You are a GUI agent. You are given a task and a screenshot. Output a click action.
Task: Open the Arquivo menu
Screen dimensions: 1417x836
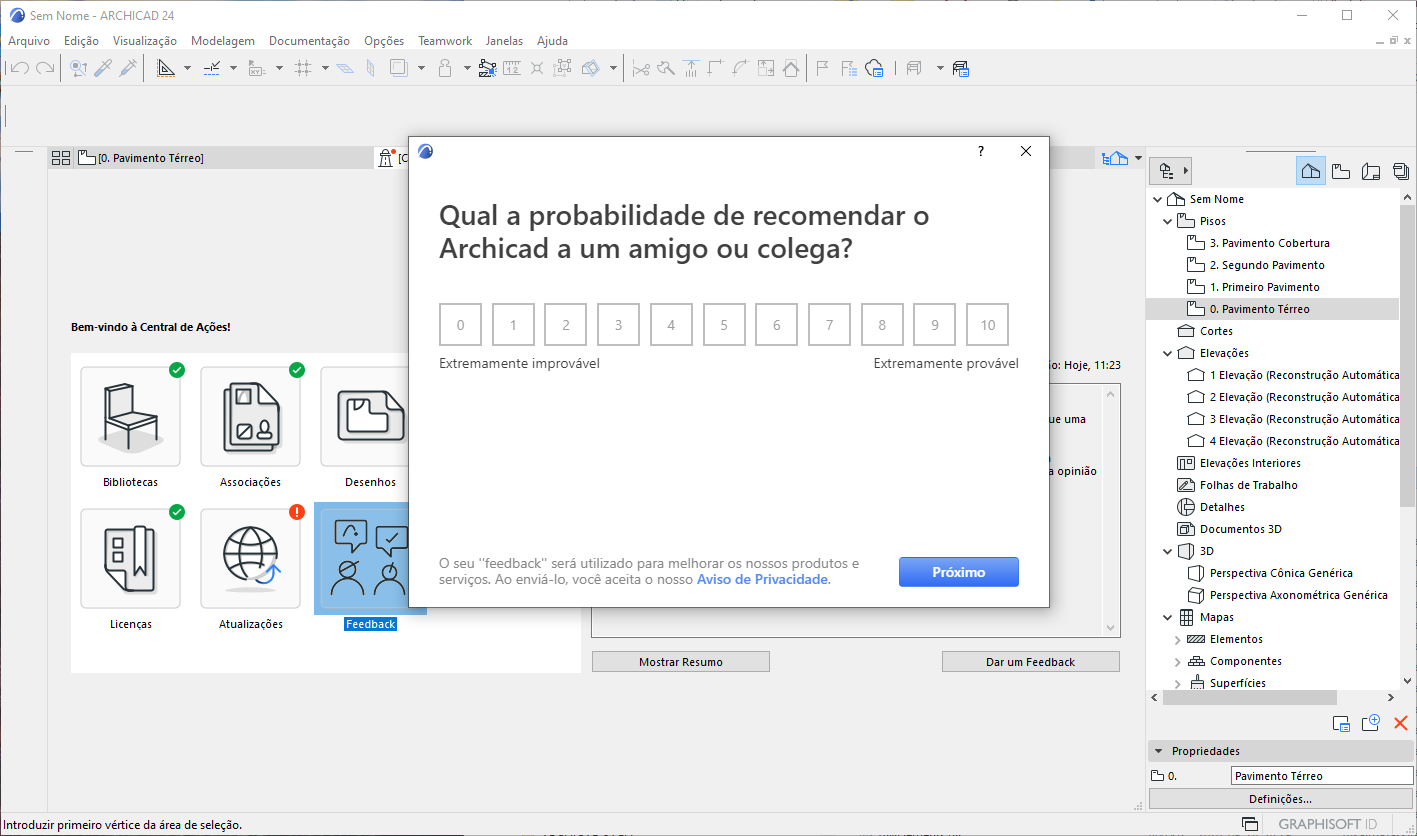click(x=29, y=41)
